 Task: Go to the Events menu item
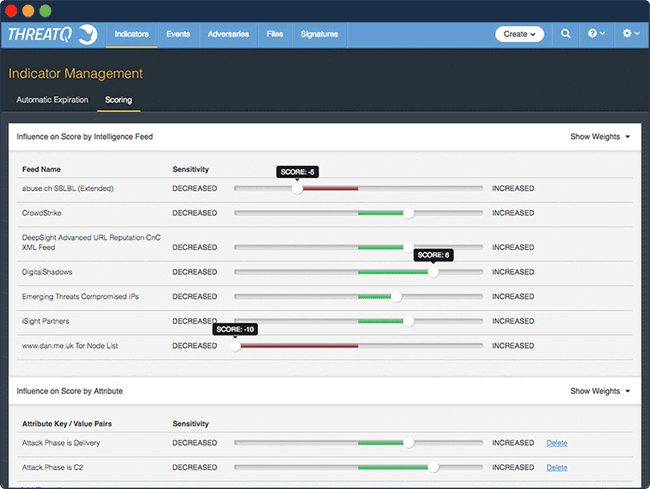[x=179, y=34]
